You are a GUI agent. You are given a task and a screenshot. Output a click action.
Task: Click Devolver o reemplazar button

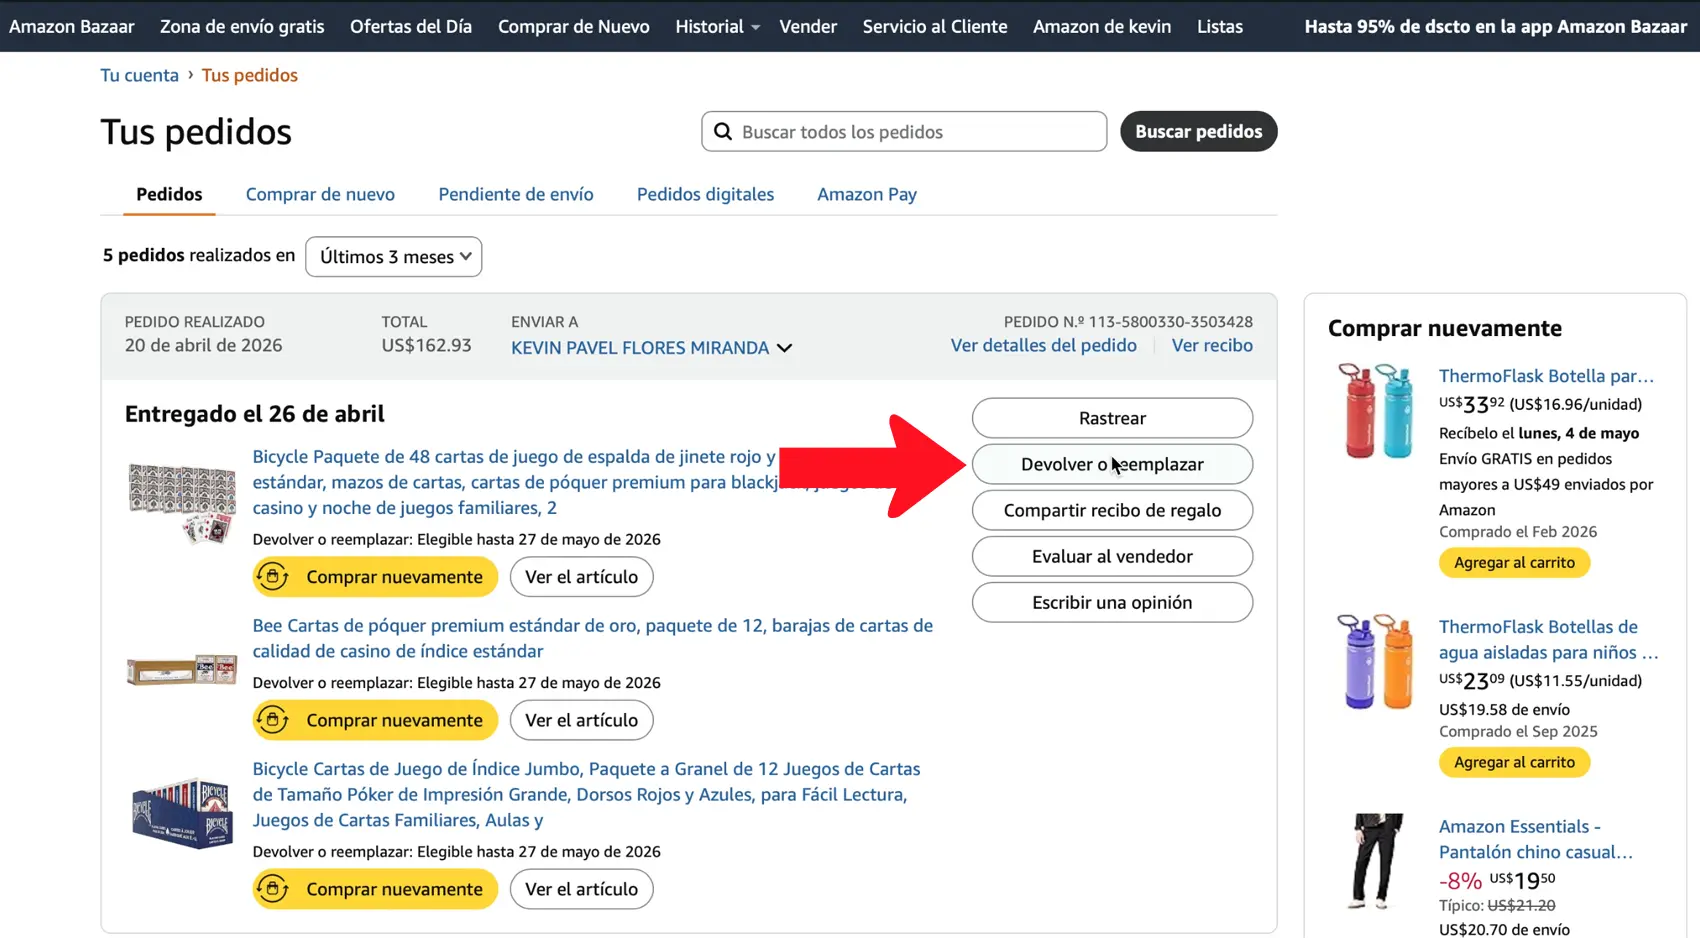[1112, 464]
